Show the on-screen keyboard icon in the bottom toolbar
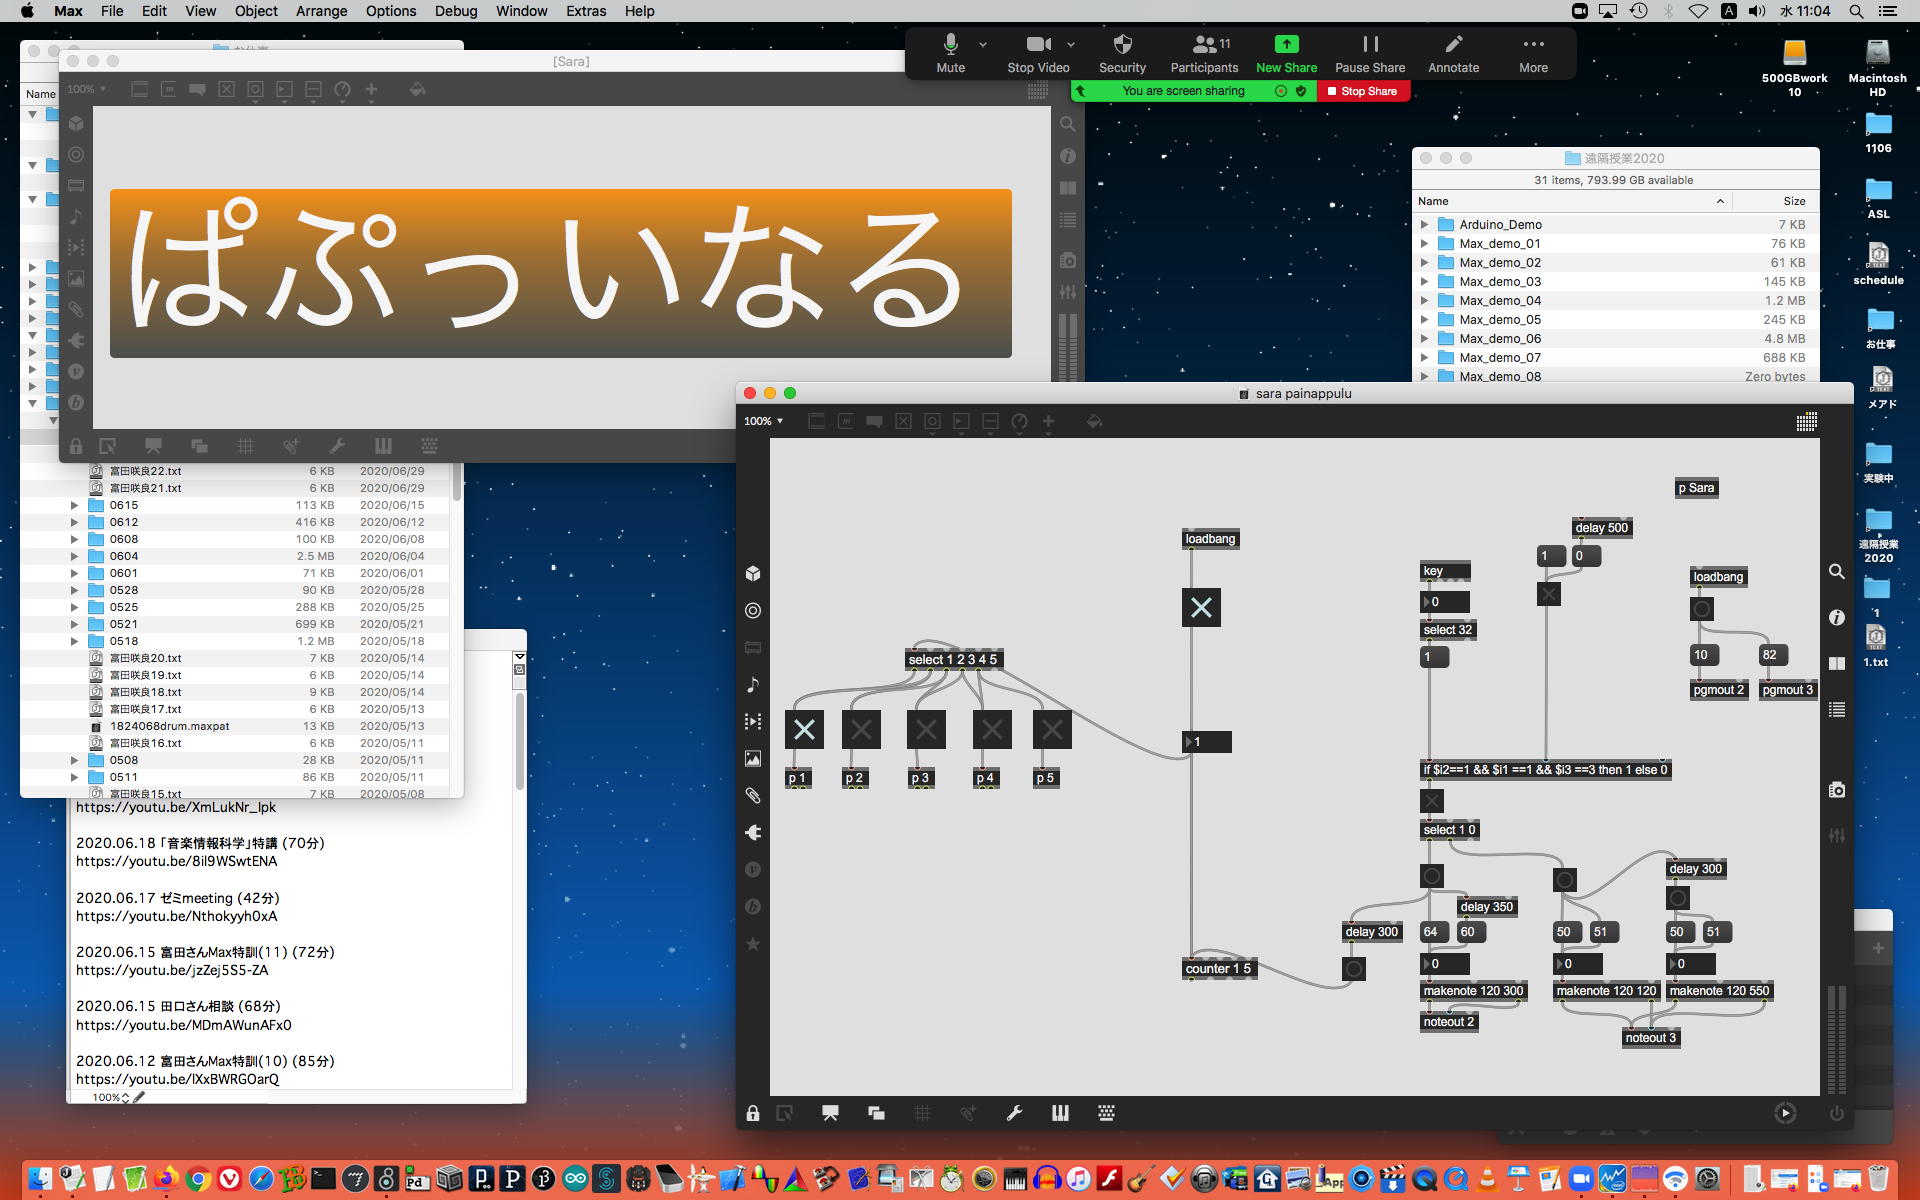The image size is (1920, 1200). 1106,1113
